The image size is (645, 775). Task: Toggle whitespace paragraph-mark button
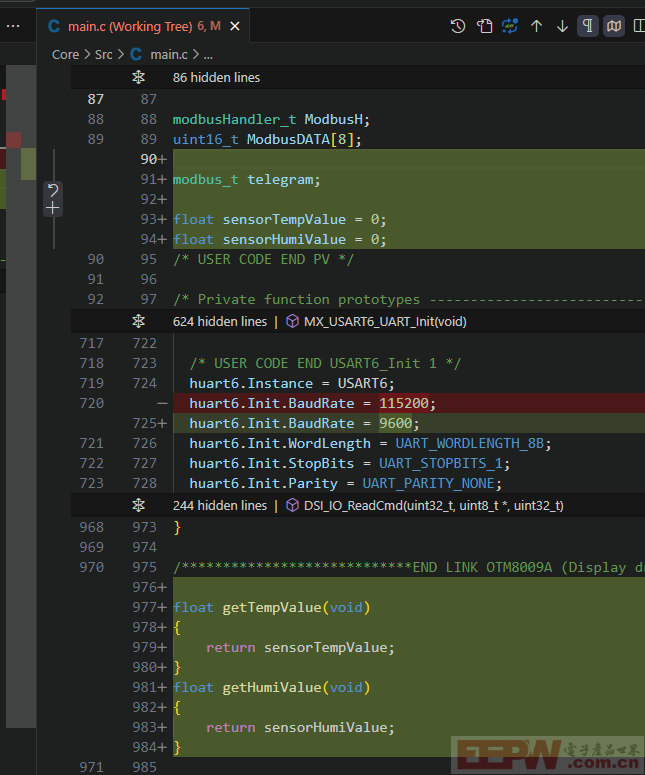pyautogui.click(x=588, y=26)
